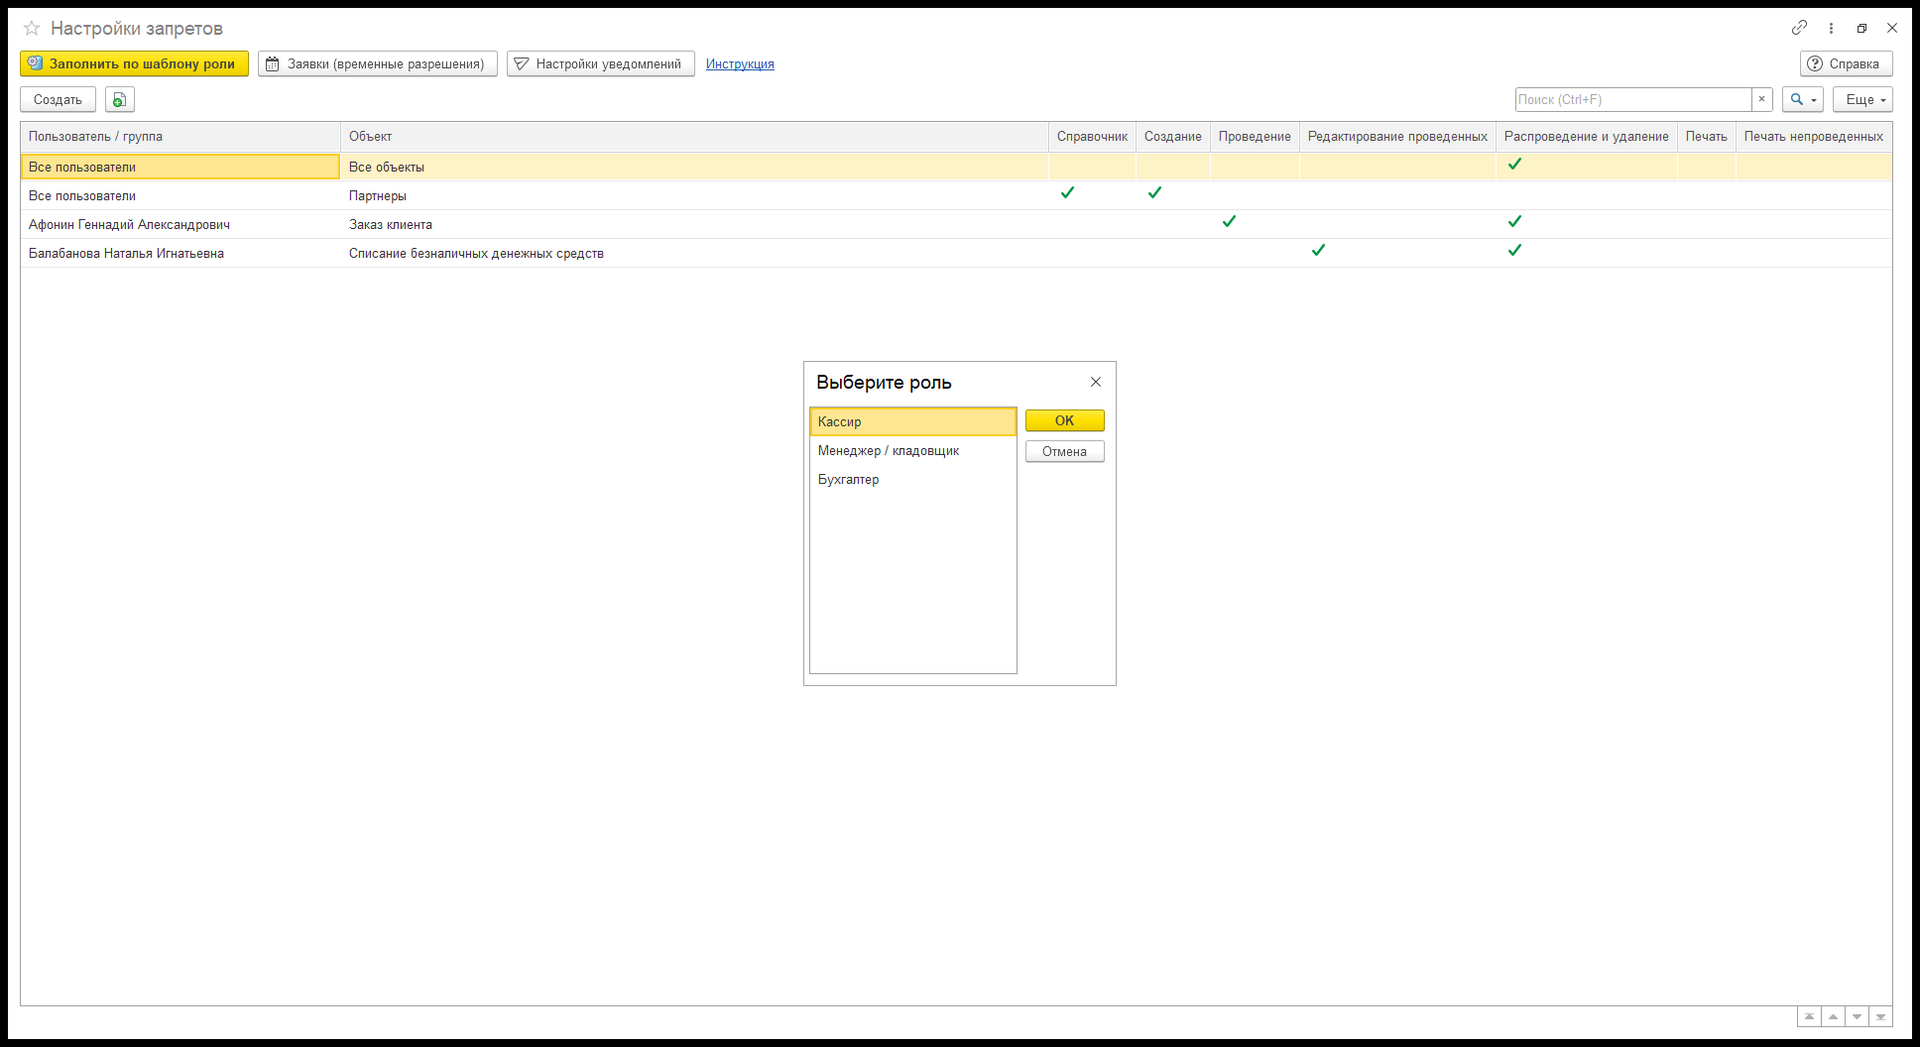The height and width of the screenshot is (1047, 1920).
Task: Expand the search magnifier dropdown
Action: (x=1802, y=99)
